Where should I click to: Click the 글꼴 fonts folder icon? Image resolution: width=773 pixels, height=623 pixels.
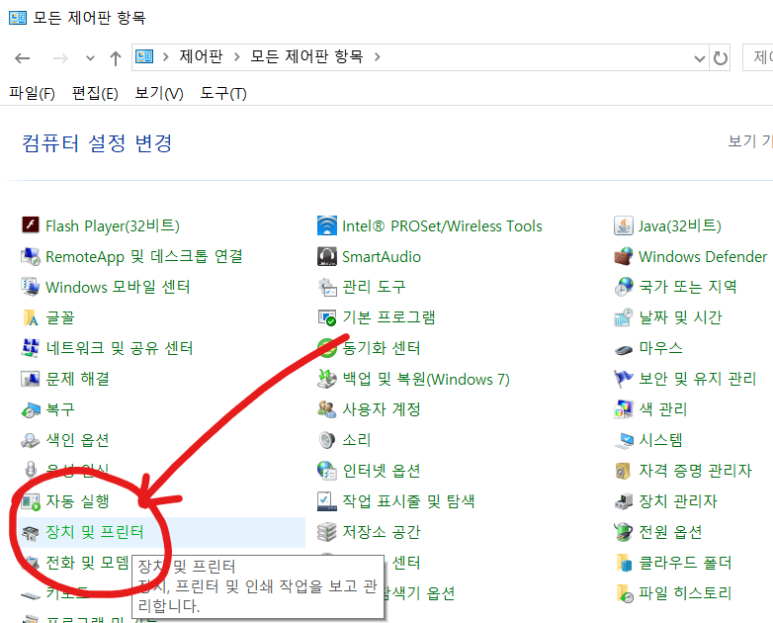[31, 317]
